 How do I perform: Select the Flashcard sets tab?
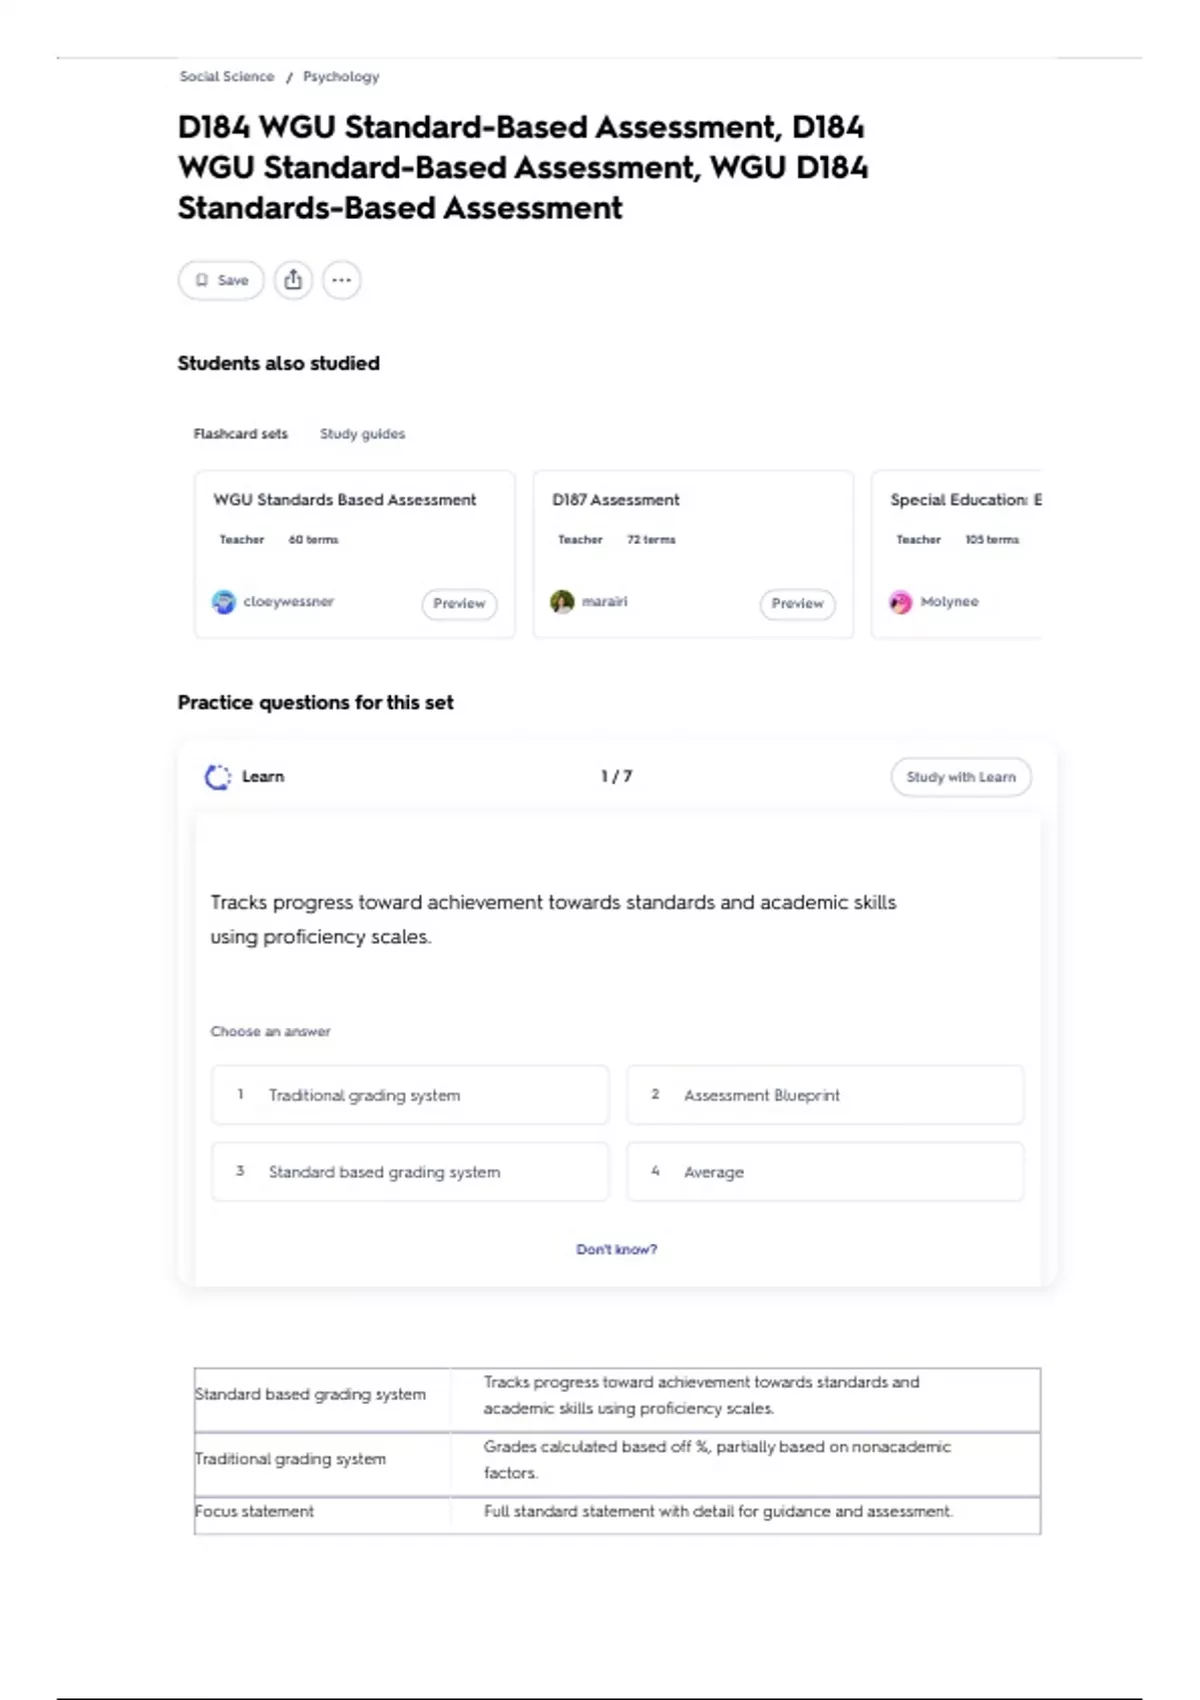(x=240, y=434)
